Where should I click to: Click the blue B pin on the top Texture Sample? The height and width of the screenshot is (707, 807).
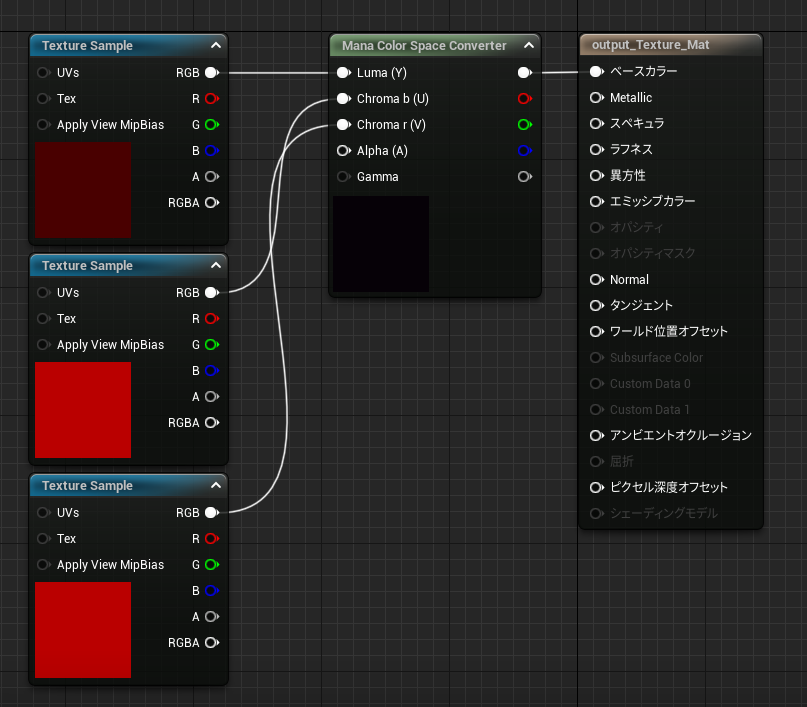(x=212, y=151)
